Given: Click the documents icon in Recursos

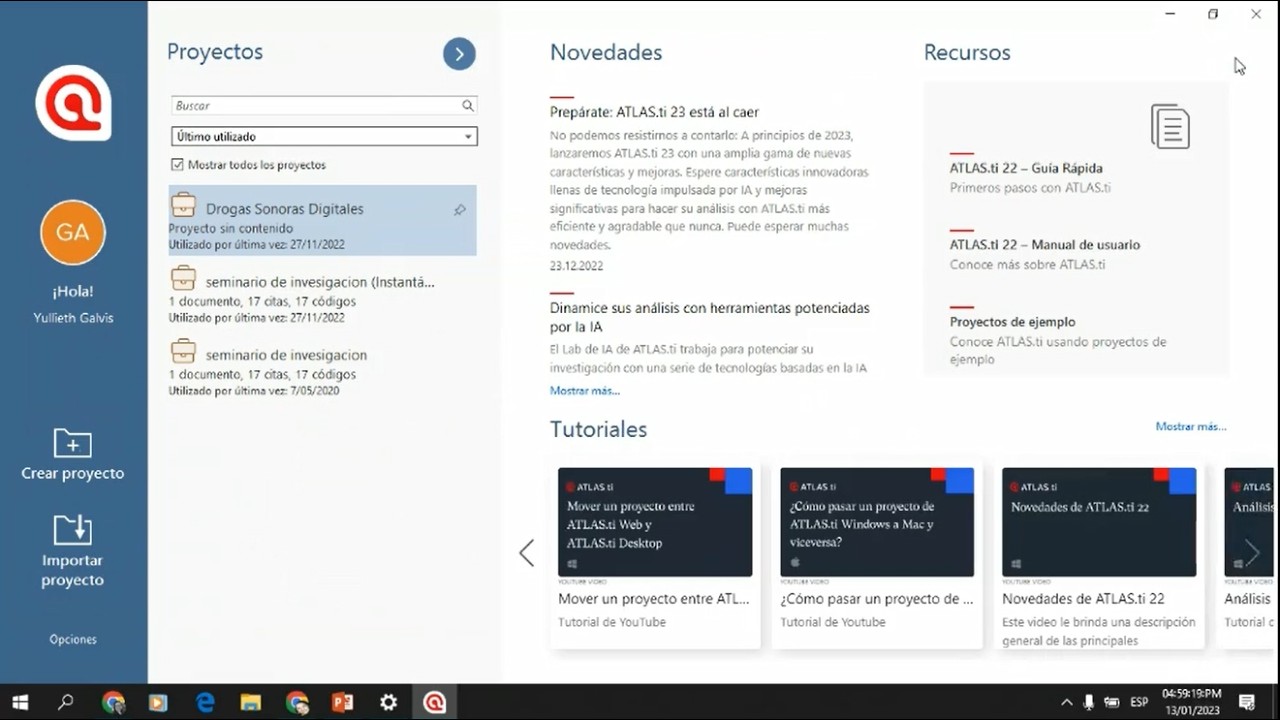Looking at the screenshot, I should pos(1170,126).
